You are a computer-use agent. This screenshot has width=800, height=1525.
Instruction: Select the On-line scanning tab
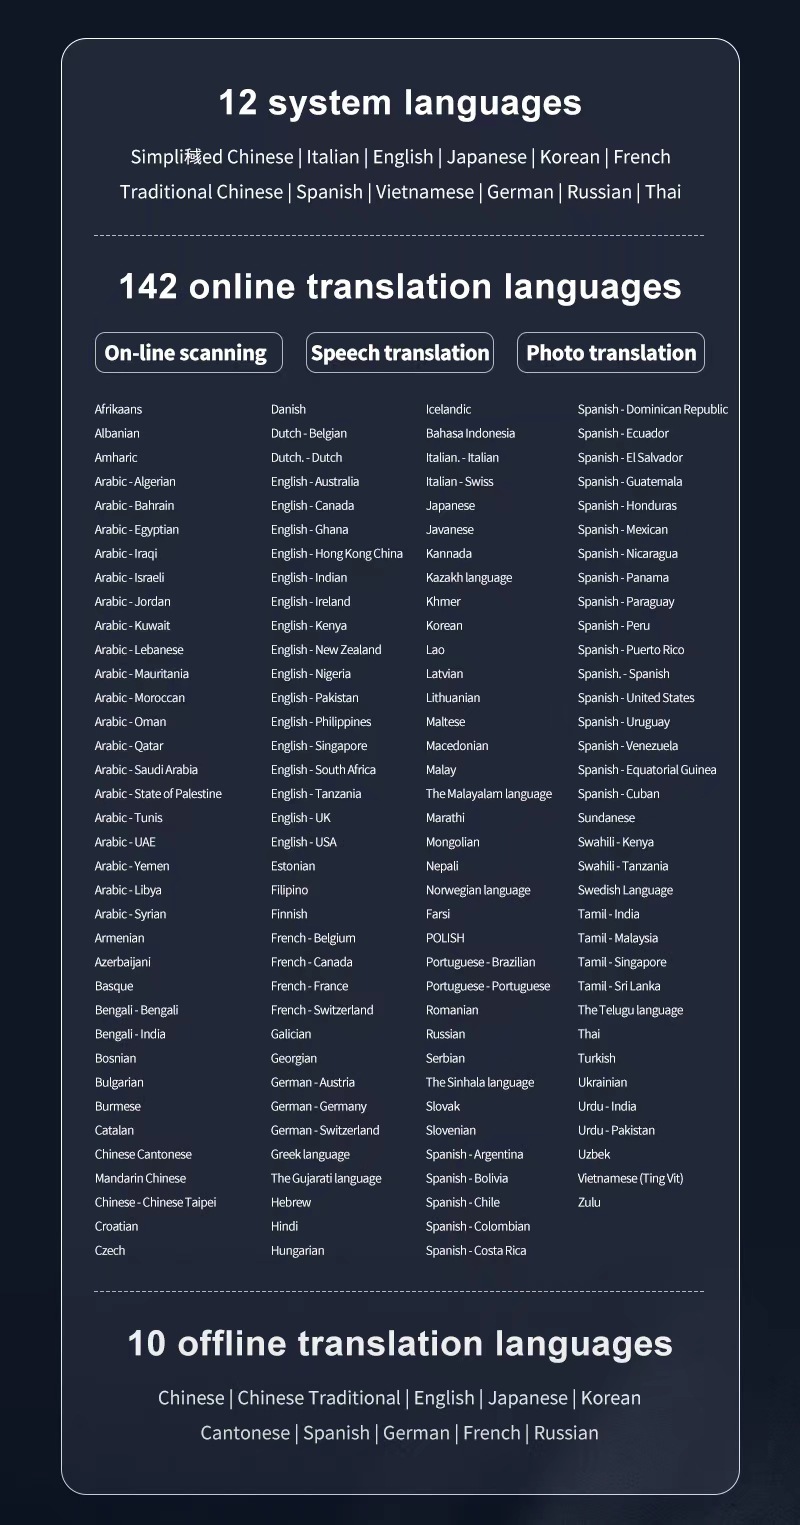pos(188,353)
